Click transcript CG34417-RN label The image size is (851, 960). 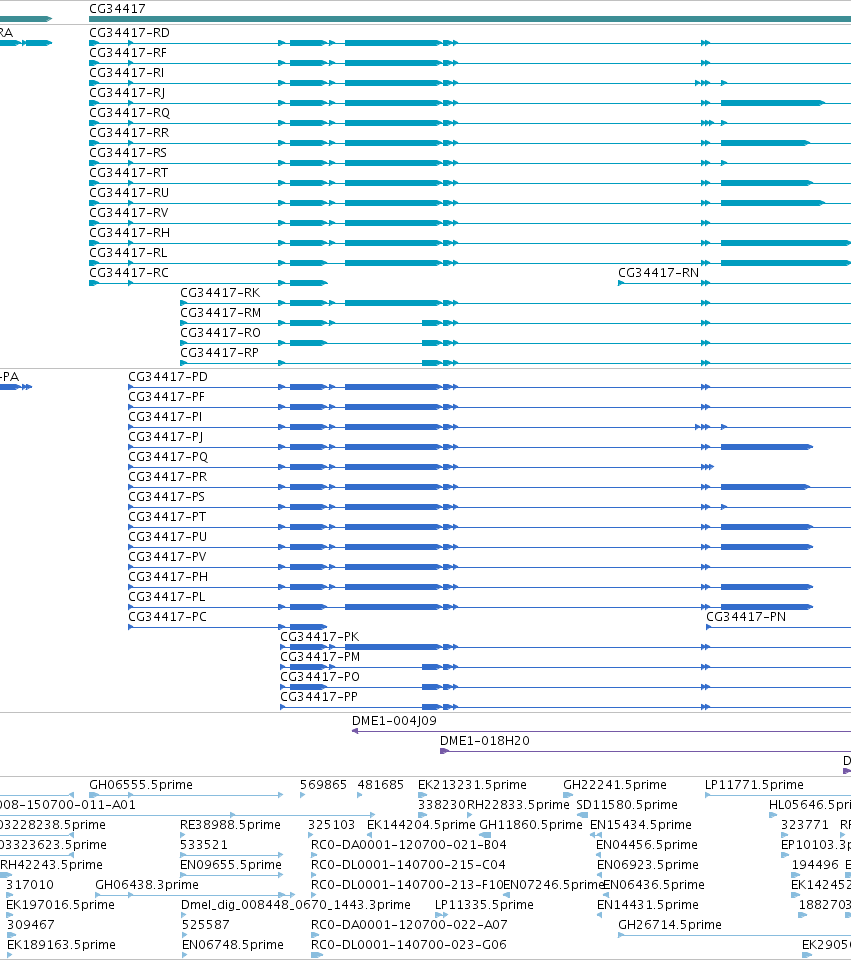pos(659,272)
